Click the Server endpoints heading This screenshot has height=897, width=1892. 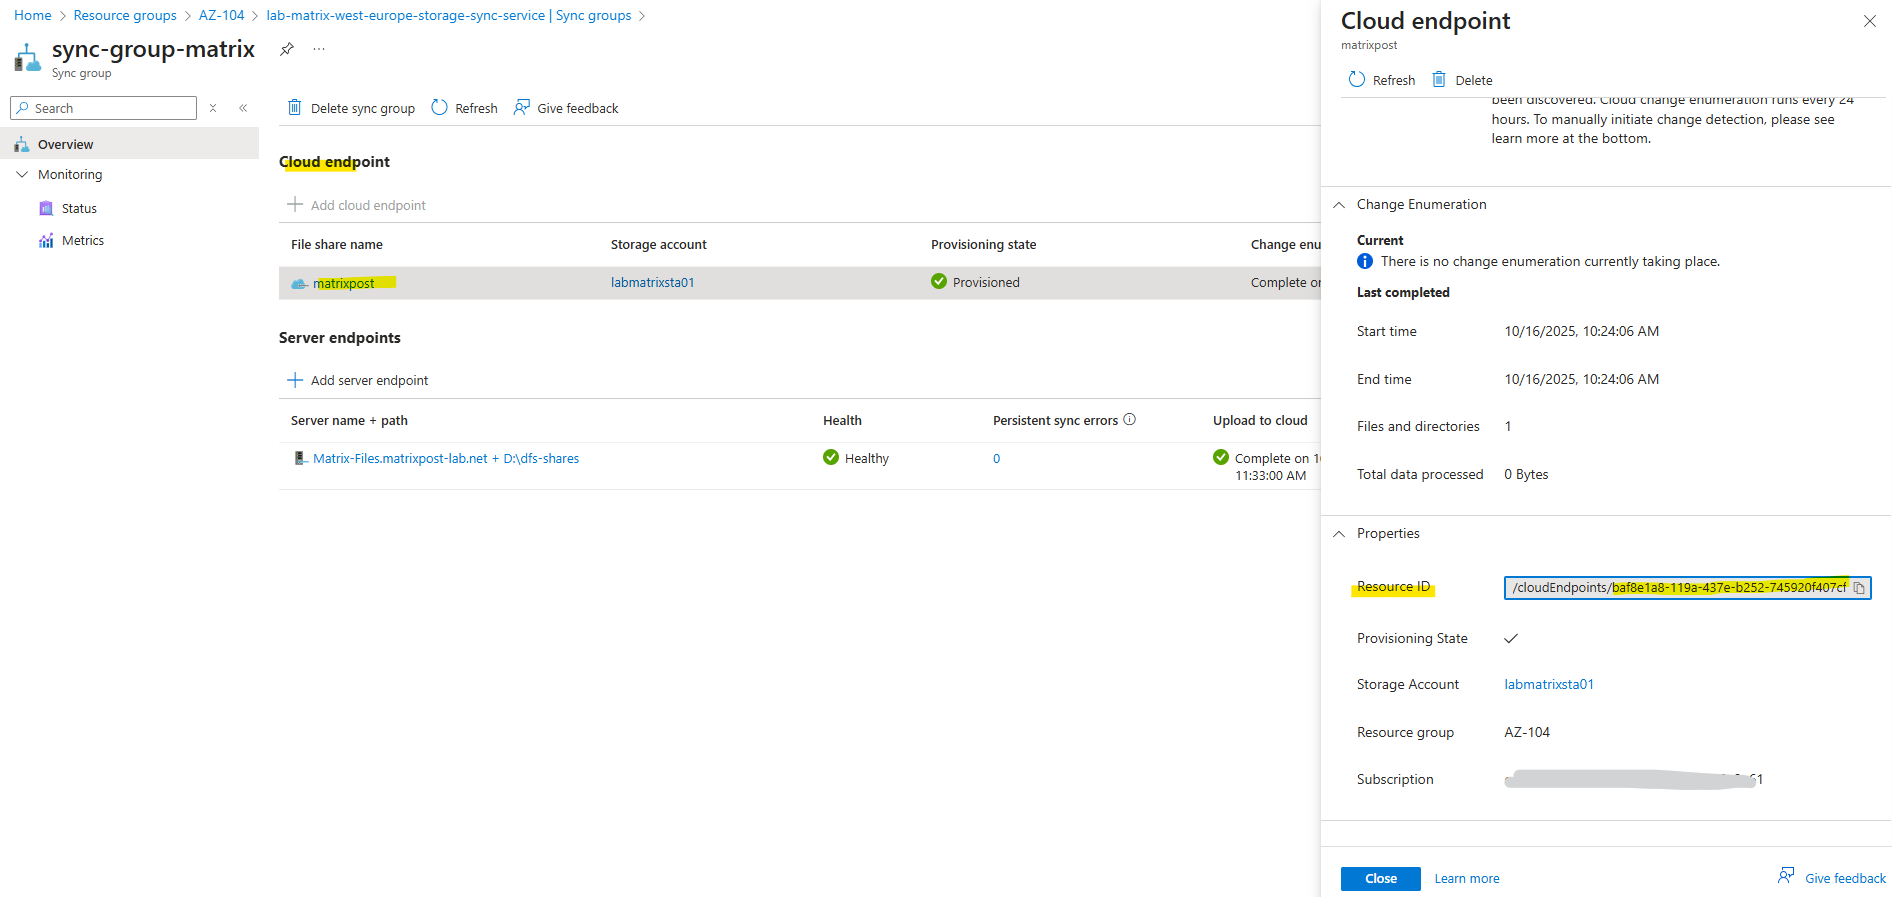tap(340, 338)
